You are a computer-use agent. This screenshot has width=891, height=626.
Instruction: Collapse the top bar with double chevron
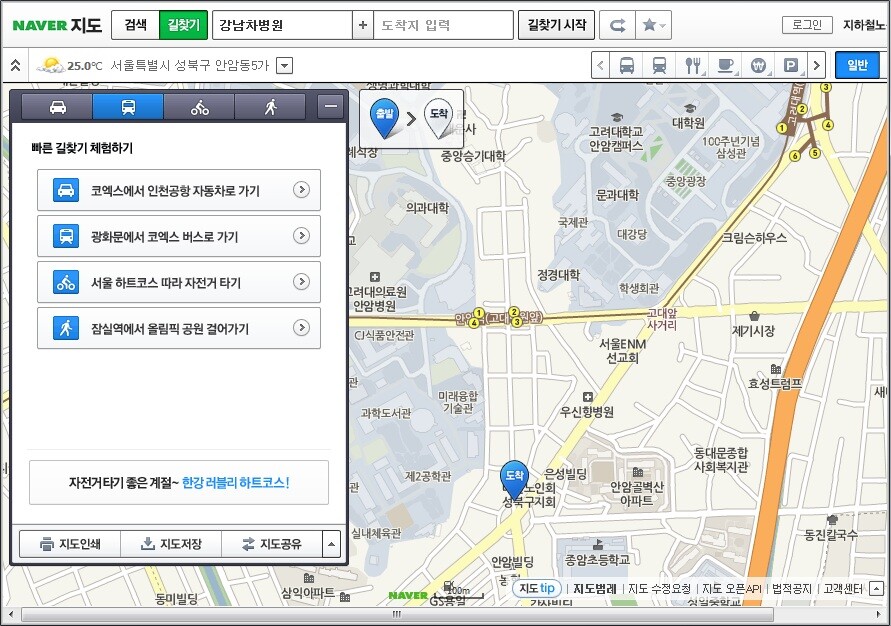tap(16, 66)
